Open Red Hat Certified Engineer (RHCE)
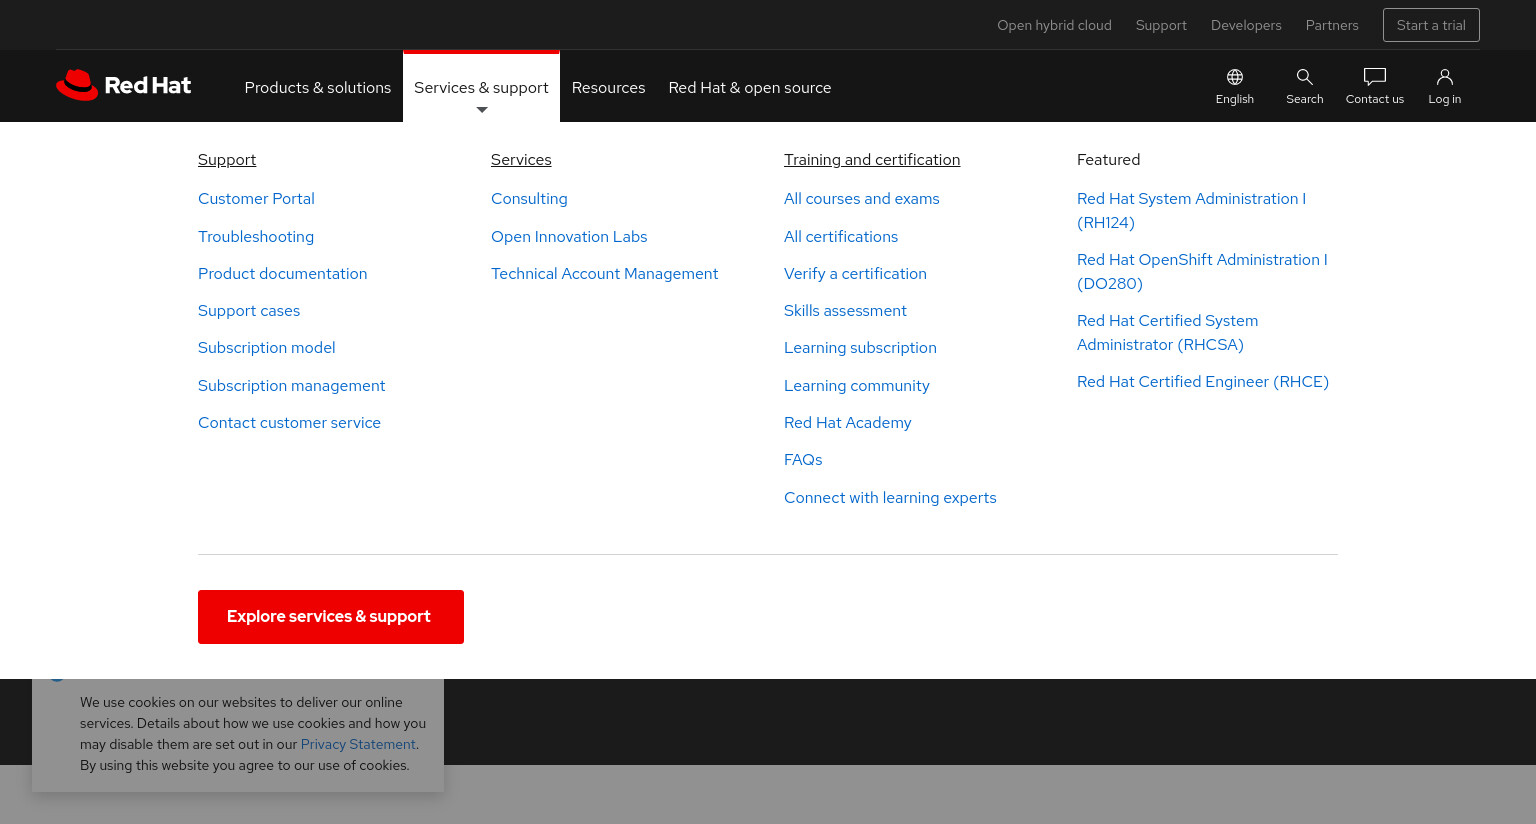This screenshot has height=824, width=1536. tap(1203, 382)
